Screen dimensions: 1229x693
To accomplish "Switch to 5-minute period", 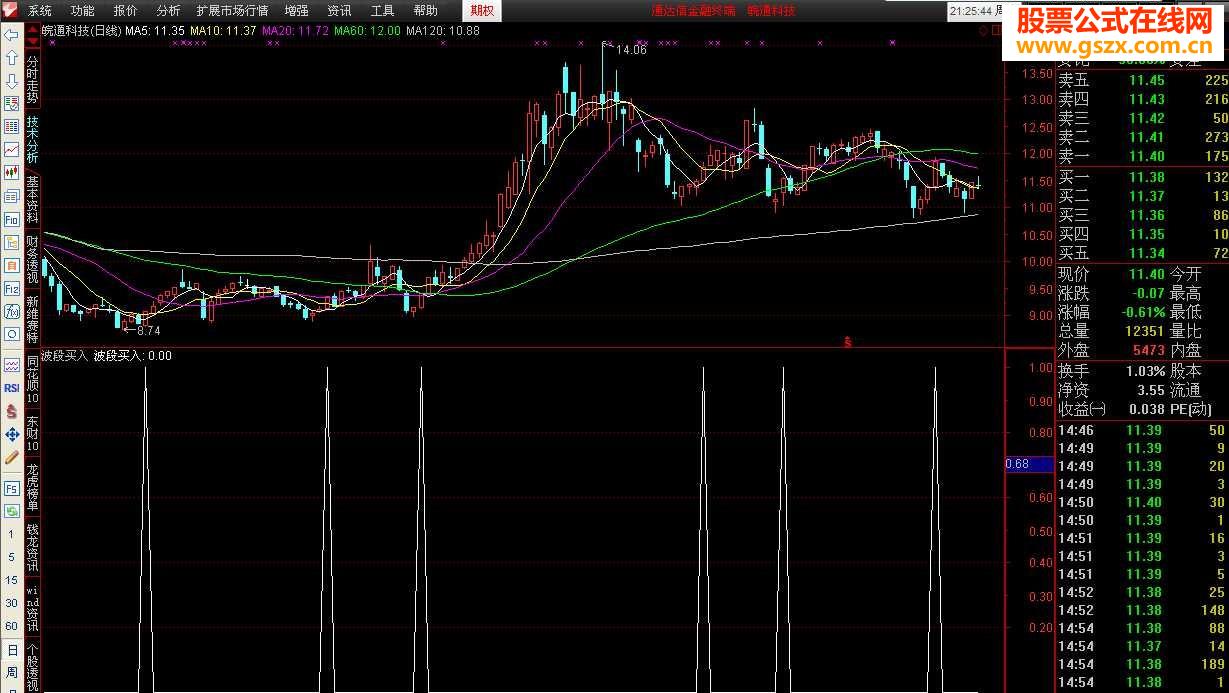I will (12, 557).
